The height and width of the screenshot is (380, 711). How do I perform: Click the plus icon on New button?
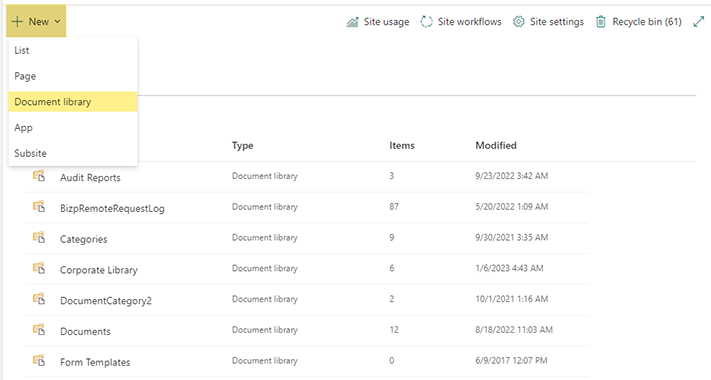[x=17, y=21]
